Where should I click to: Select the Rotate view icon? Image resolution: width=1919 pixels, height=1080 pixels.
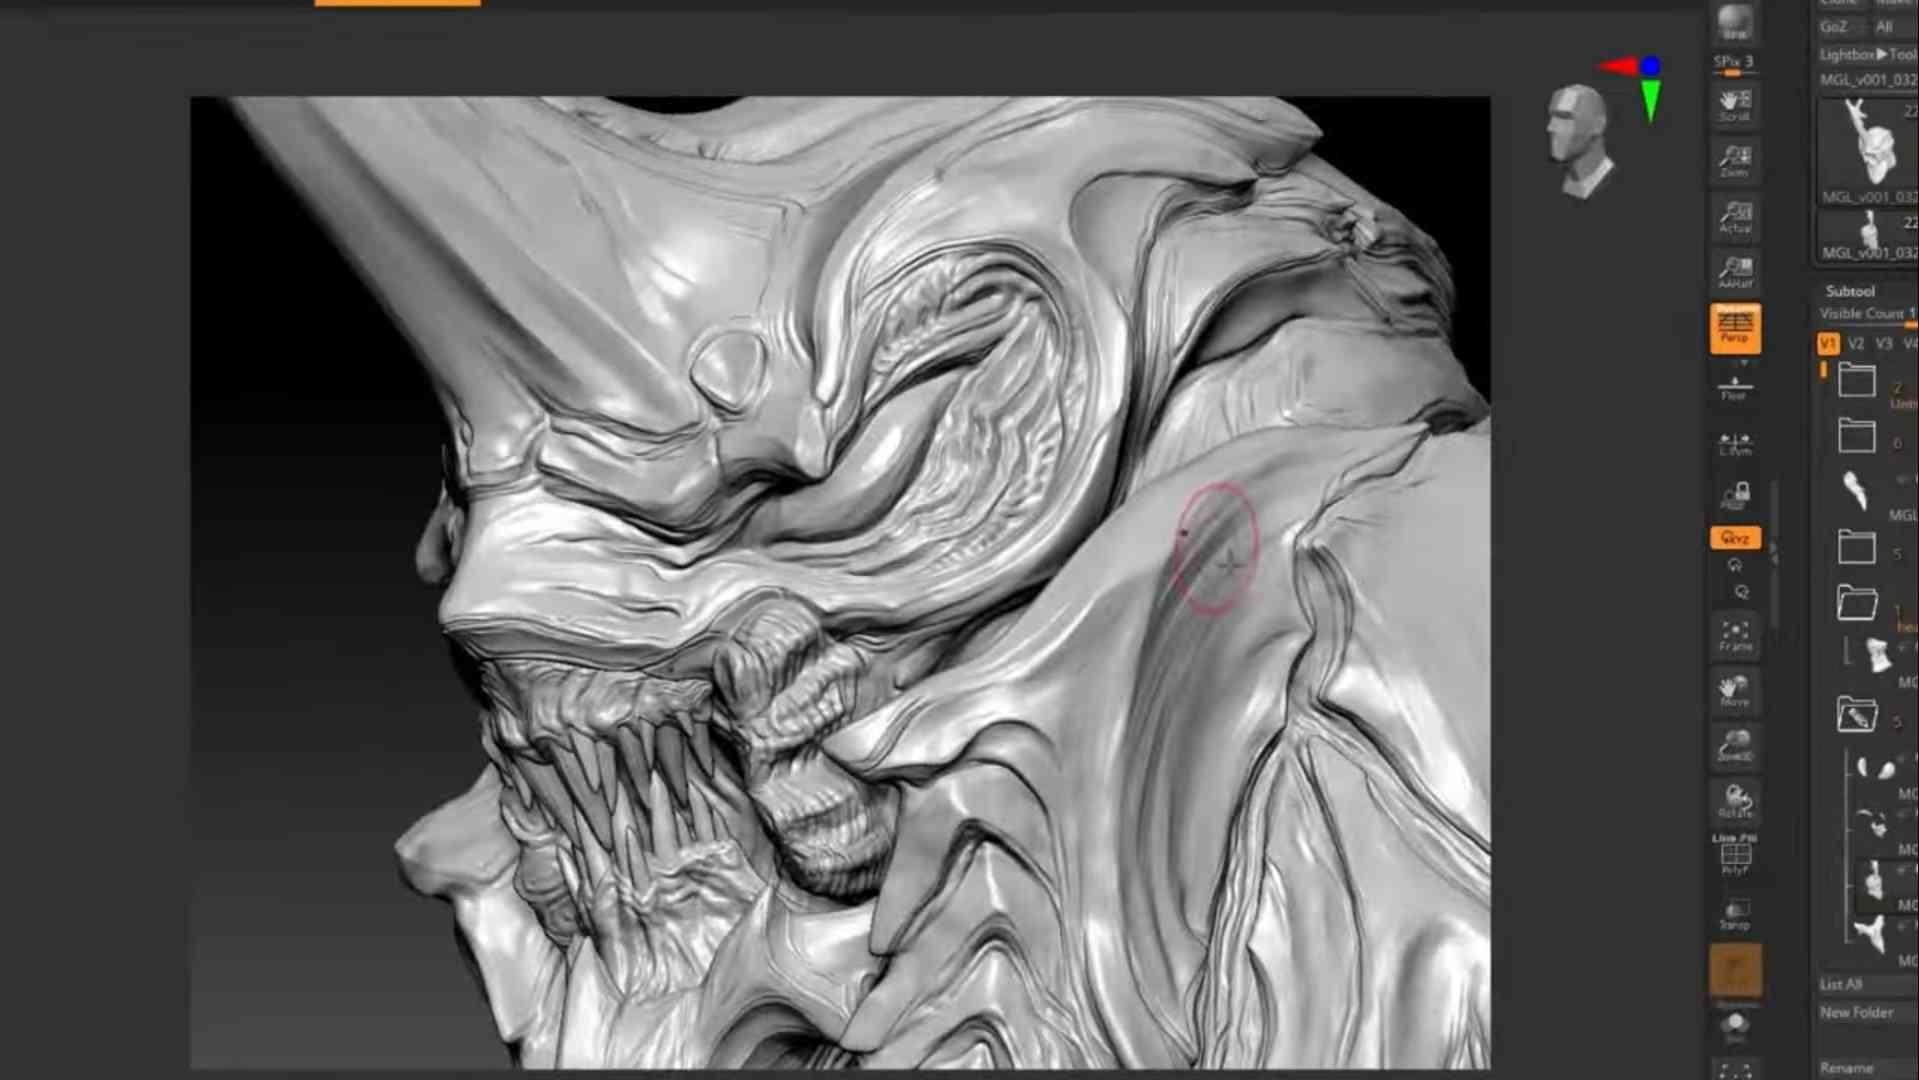[x=1734, y=801]
